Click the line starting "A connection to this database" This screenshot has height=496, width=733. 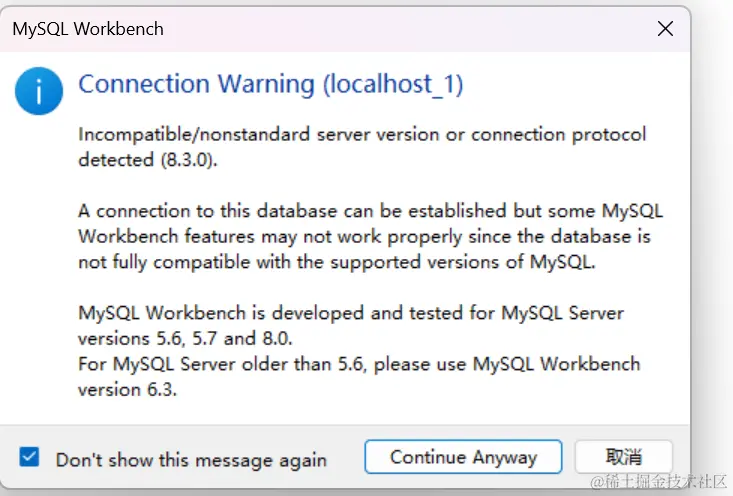point(370,211)
